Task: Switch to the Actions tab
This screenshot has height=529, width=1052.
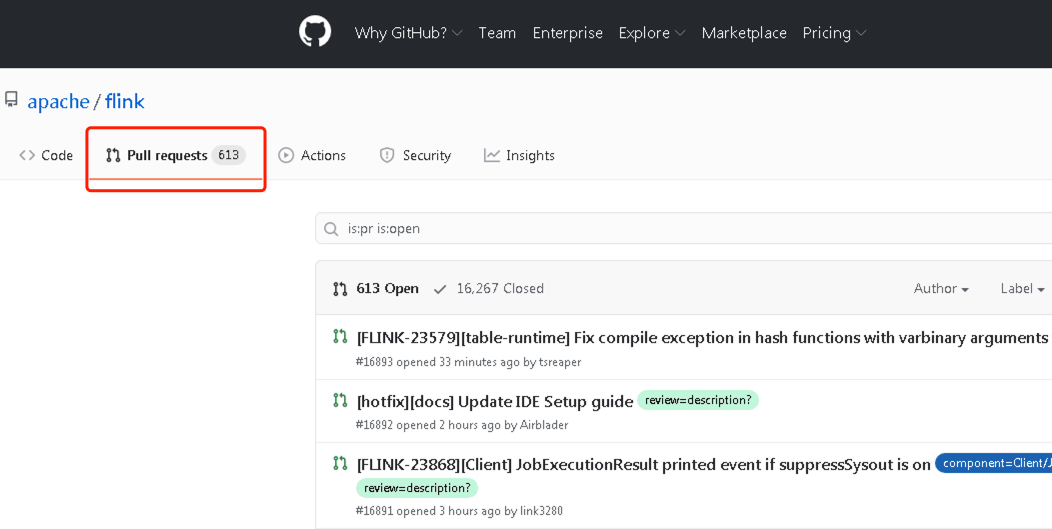Action: 312,155
